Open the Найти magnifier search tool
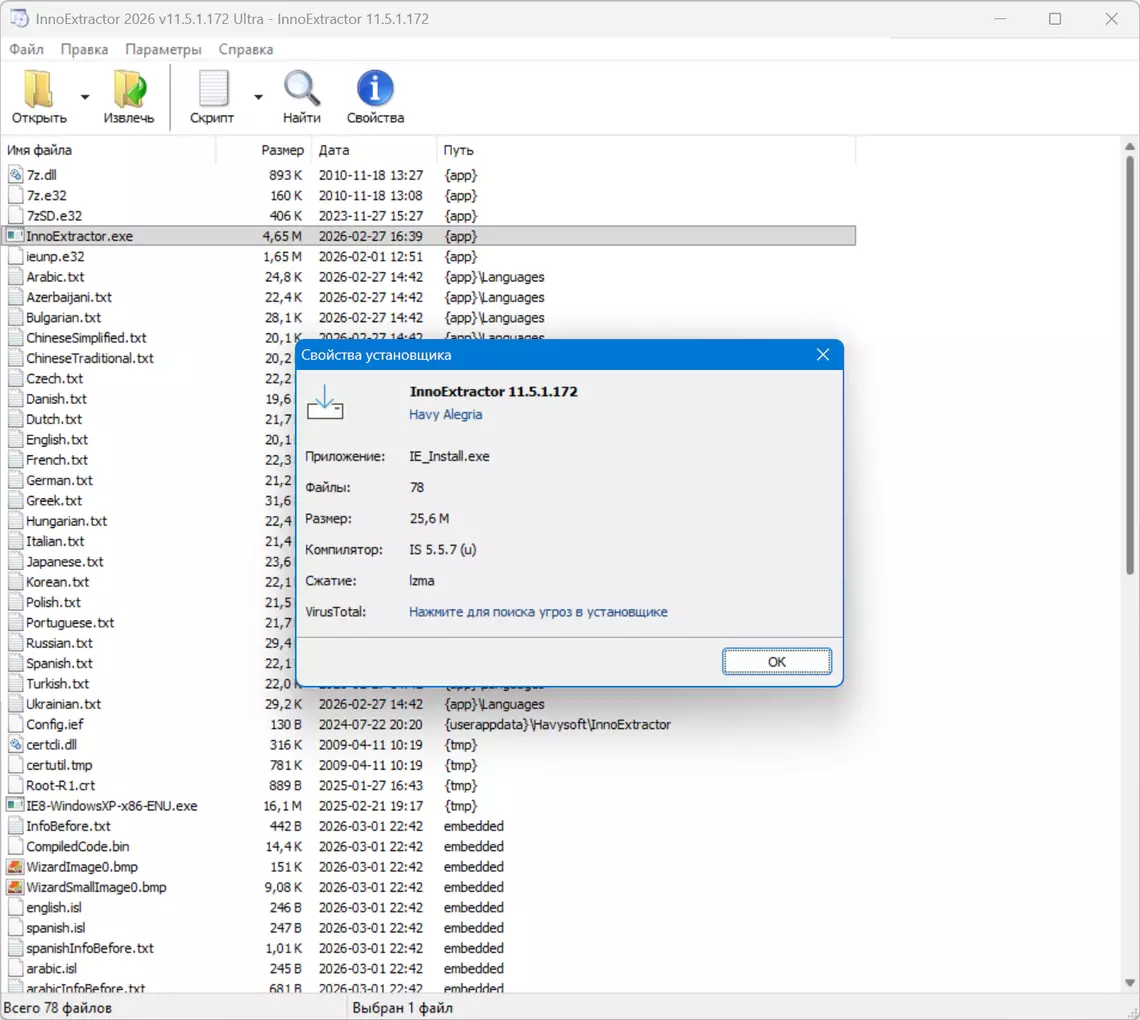Screen dimensions: 1140x1020 point(301,90)
